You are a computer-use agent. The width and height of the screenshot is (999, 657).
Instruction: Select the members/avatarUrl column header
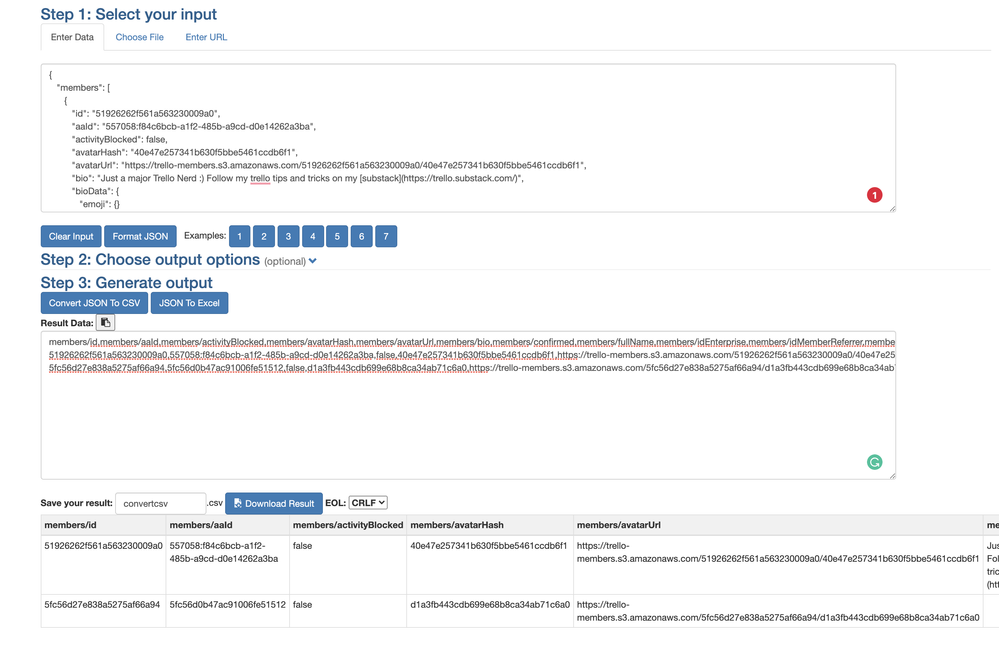pyautogui.click(x=779, y=525)
